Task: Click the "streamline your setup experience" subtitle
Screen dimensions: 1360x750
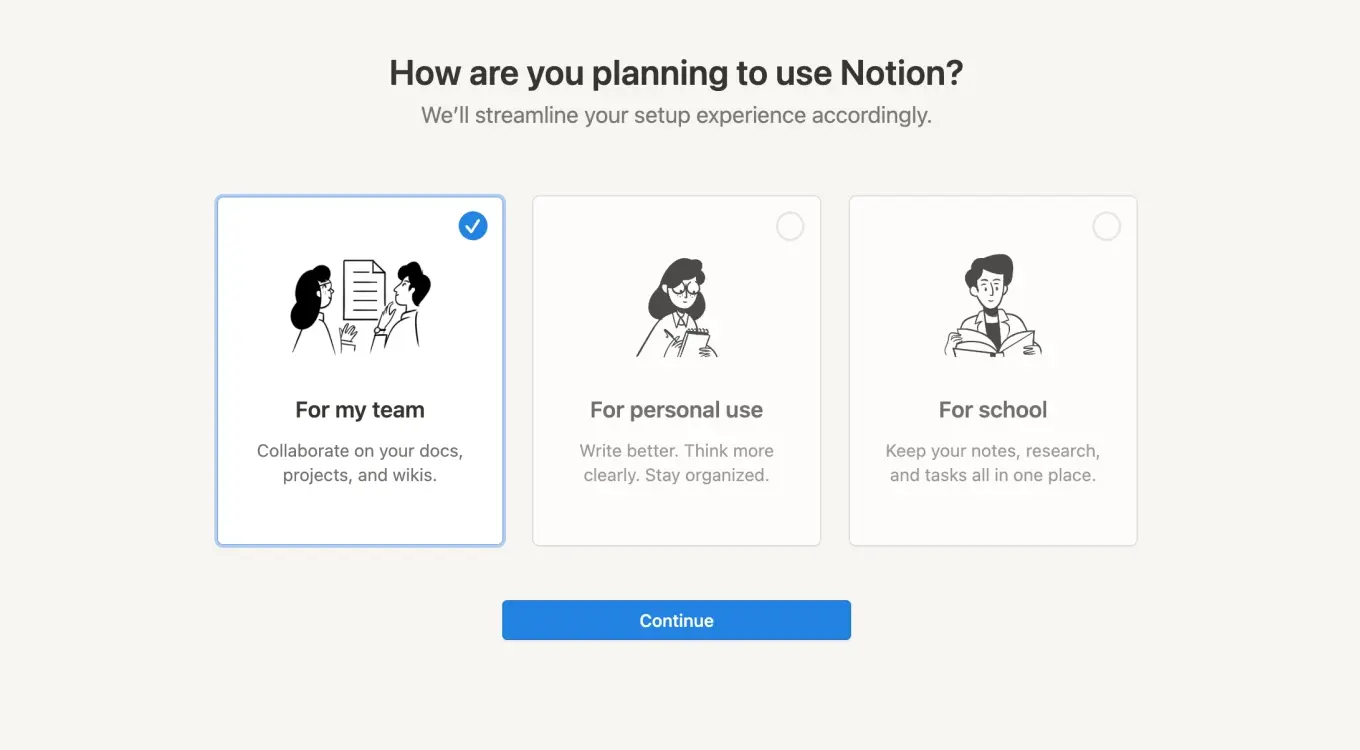Action: tap(676, 115)
